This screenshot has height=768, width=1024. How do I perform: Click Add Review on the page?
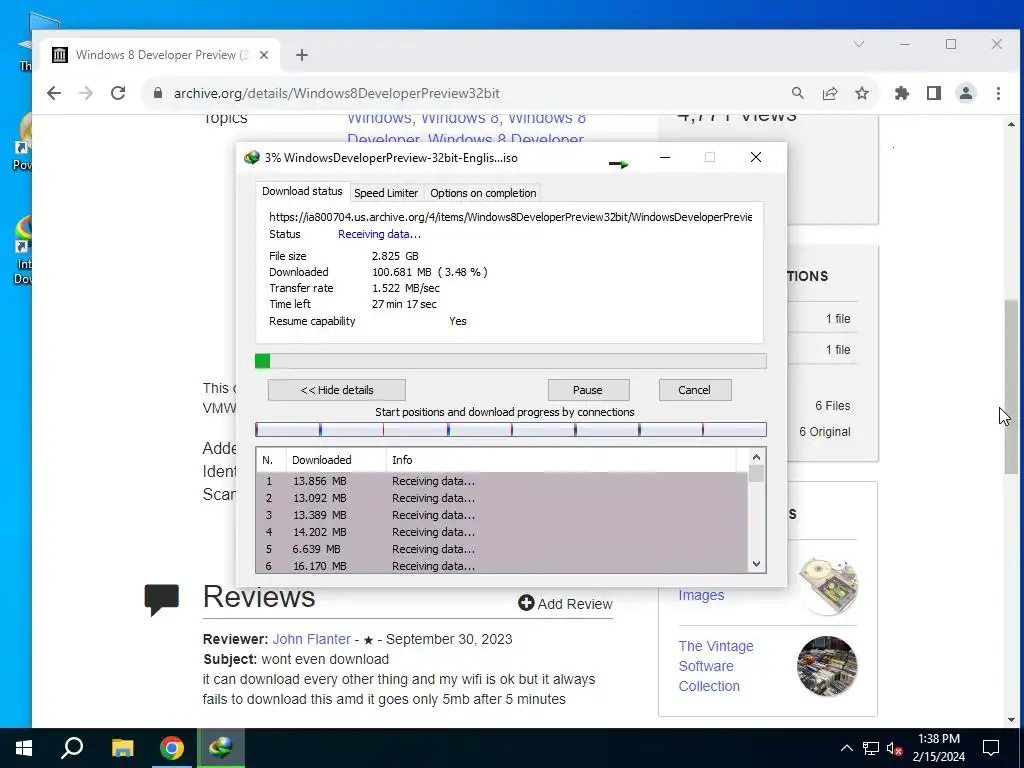pyautogui.click(x=566, y=603)
